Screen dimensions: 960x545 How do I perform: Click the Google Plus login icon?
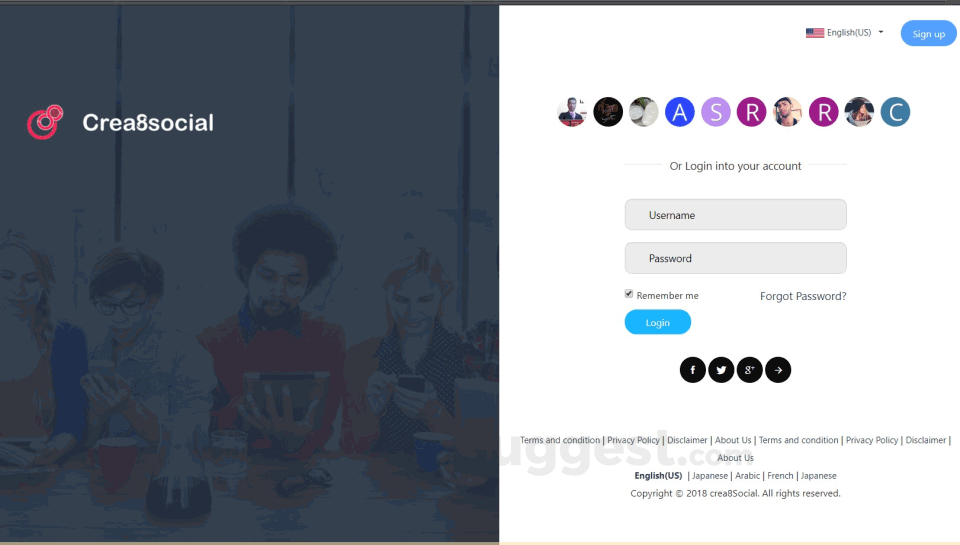749,370
